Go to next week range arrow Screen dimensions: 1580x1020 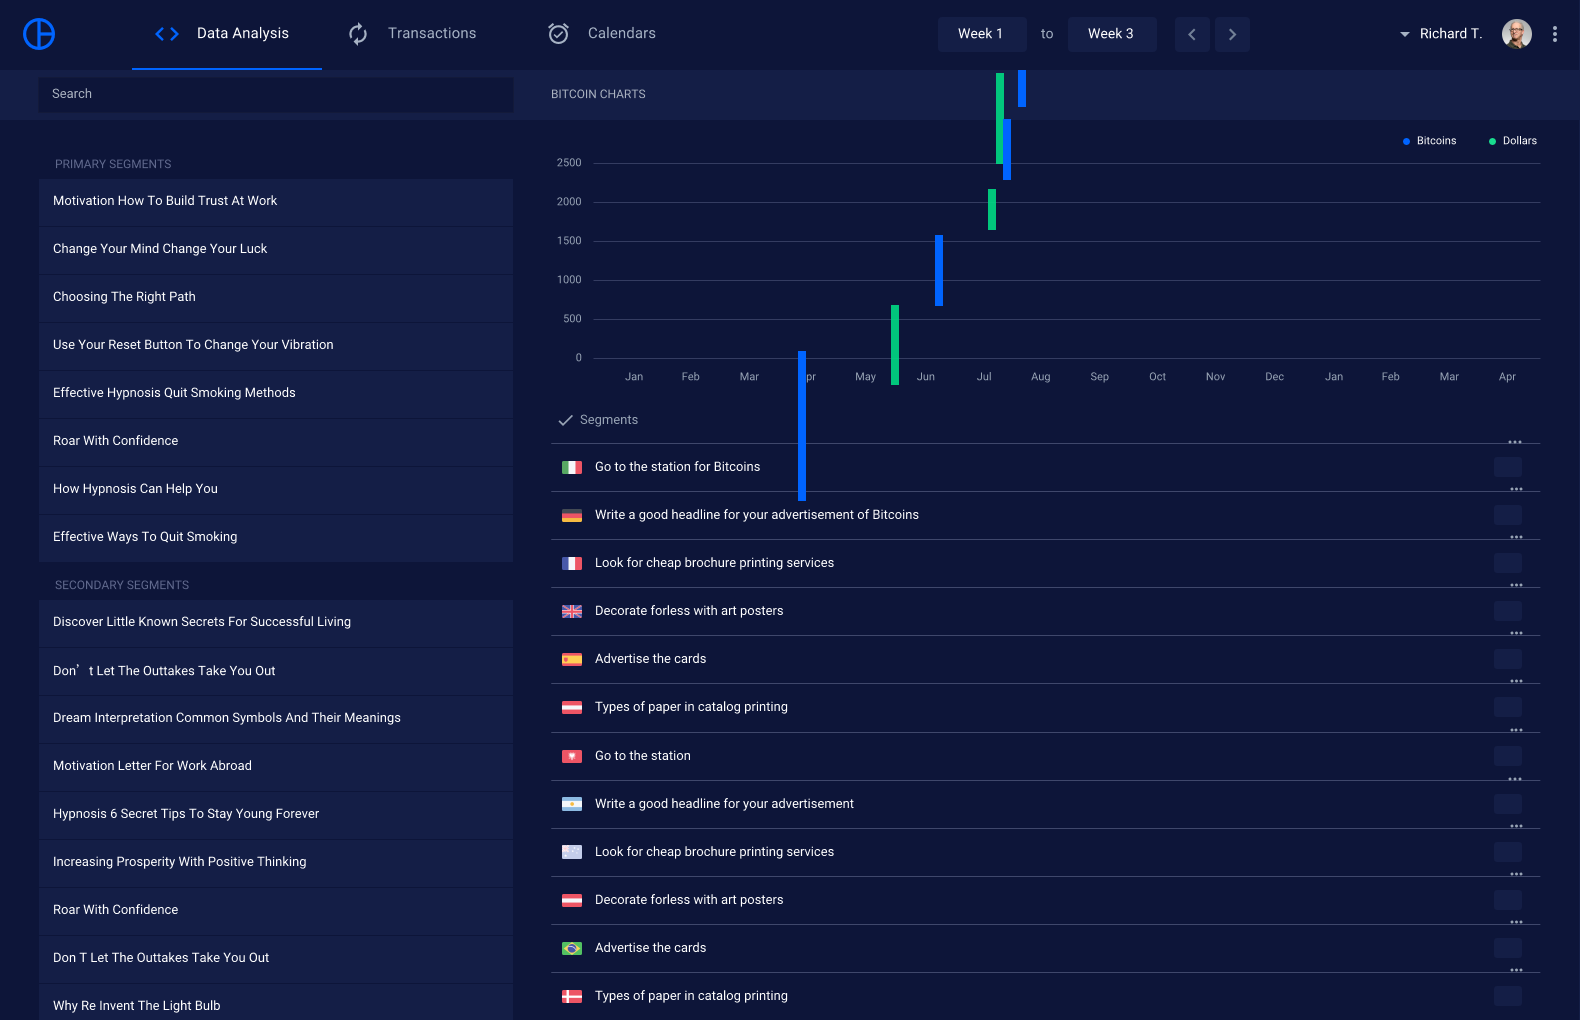(1232, 34)
